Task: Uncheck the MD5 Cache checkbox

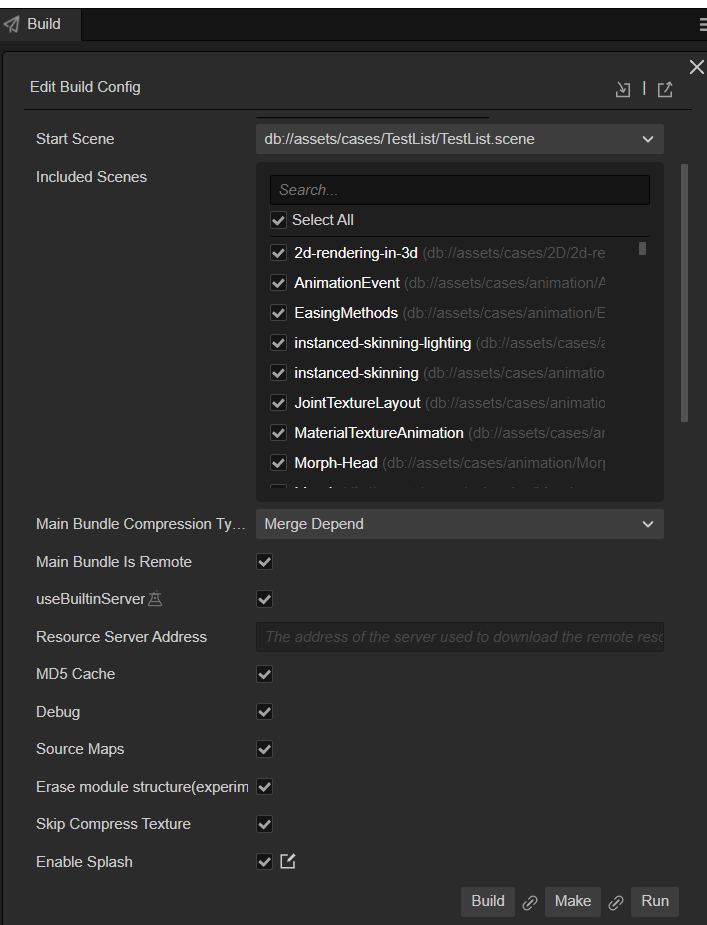Action: pyautogui.click(x=265, y=674)
